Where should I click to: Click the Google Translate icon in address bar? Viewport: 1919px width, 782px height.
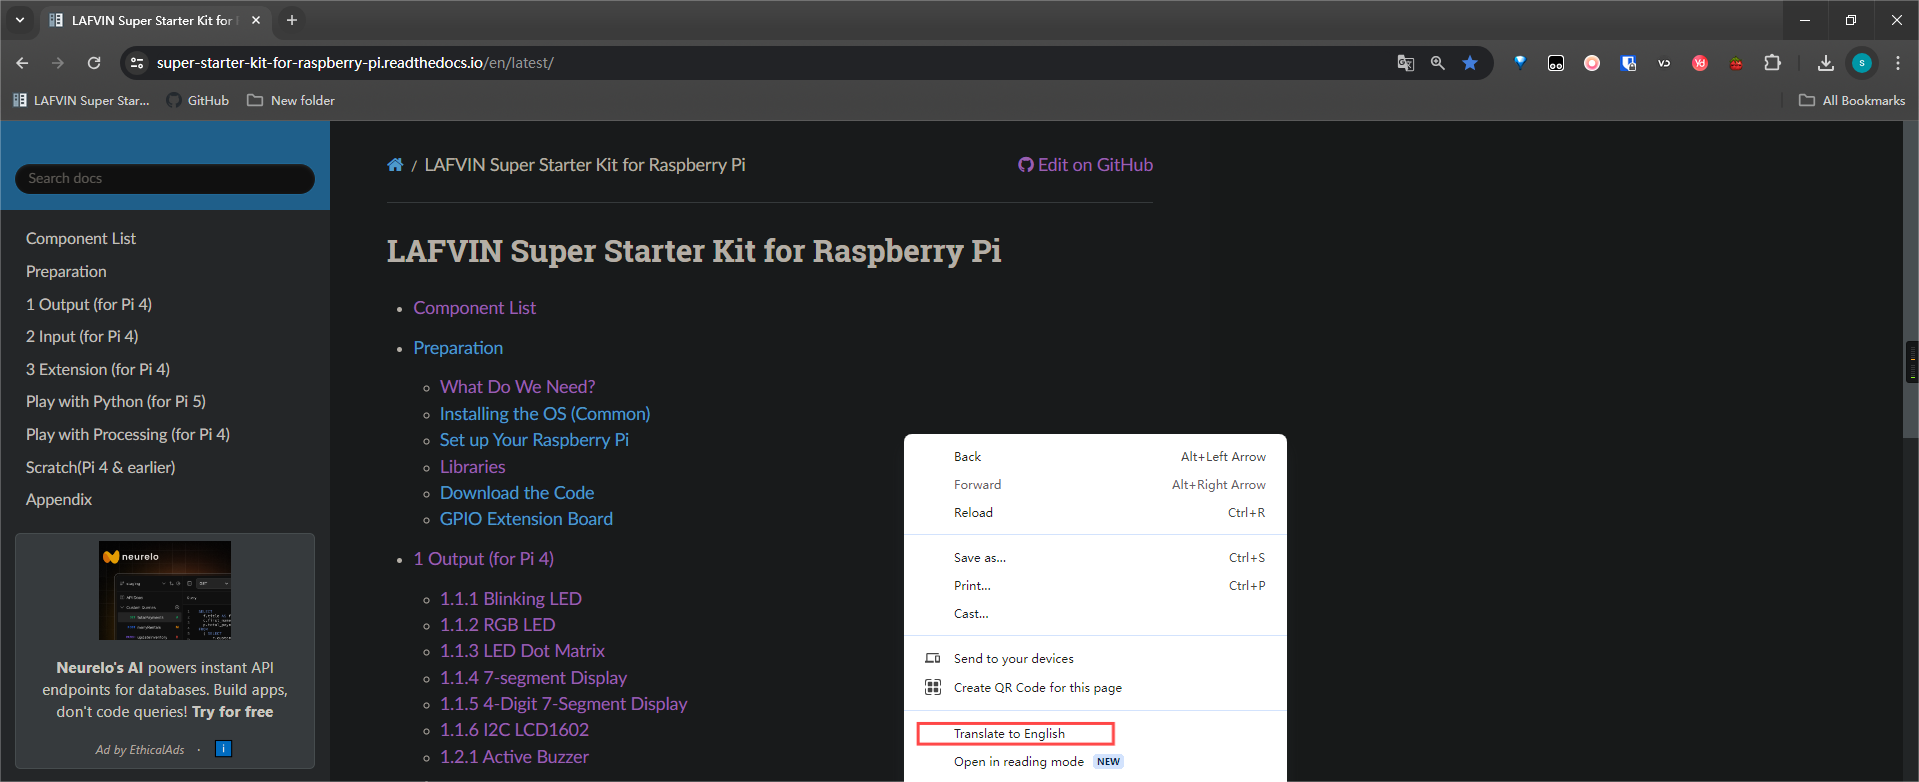coord(1405,63)
